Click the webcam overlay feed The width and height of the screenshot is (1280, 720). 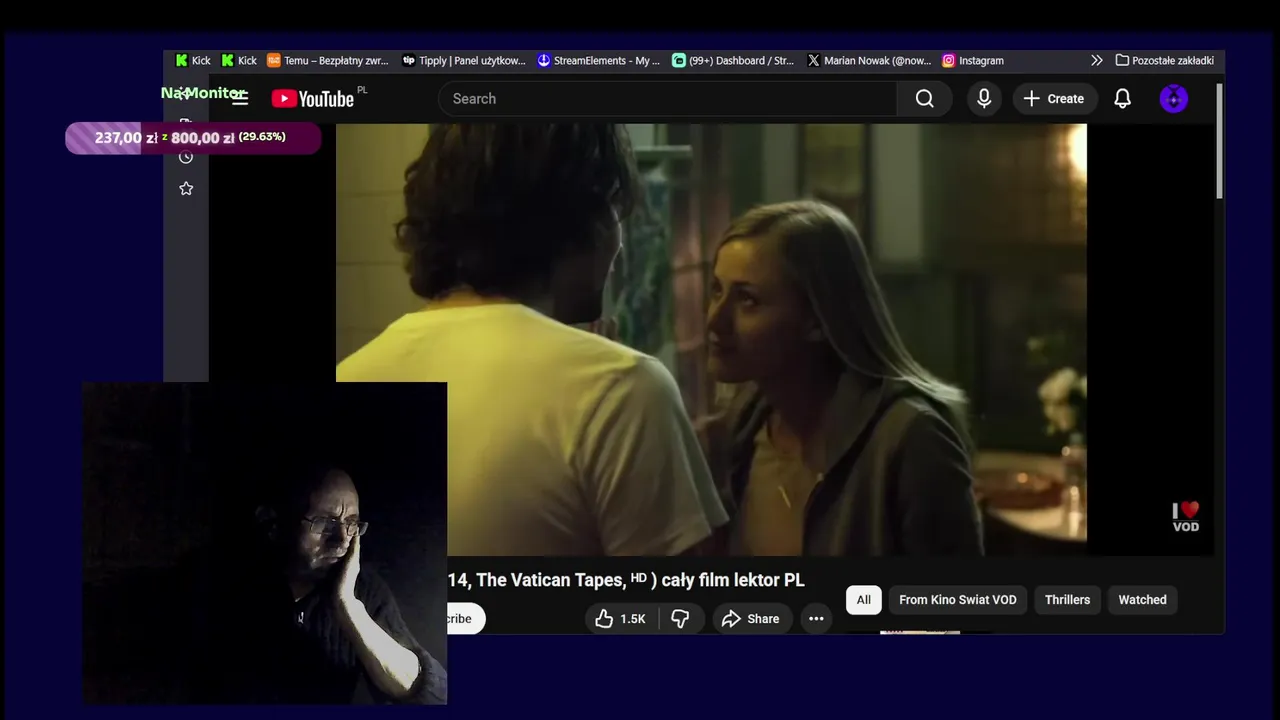[264, 543]
